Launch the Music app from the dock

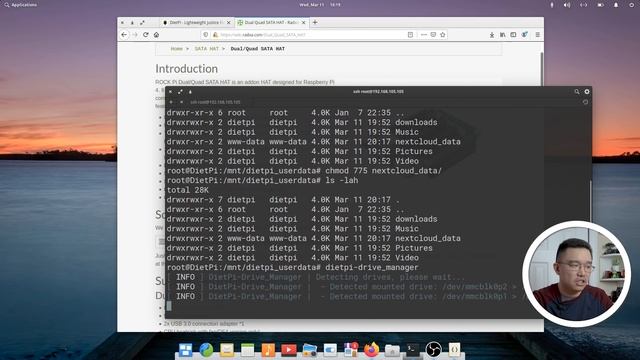pyautogui.click(x=268, y=350)
